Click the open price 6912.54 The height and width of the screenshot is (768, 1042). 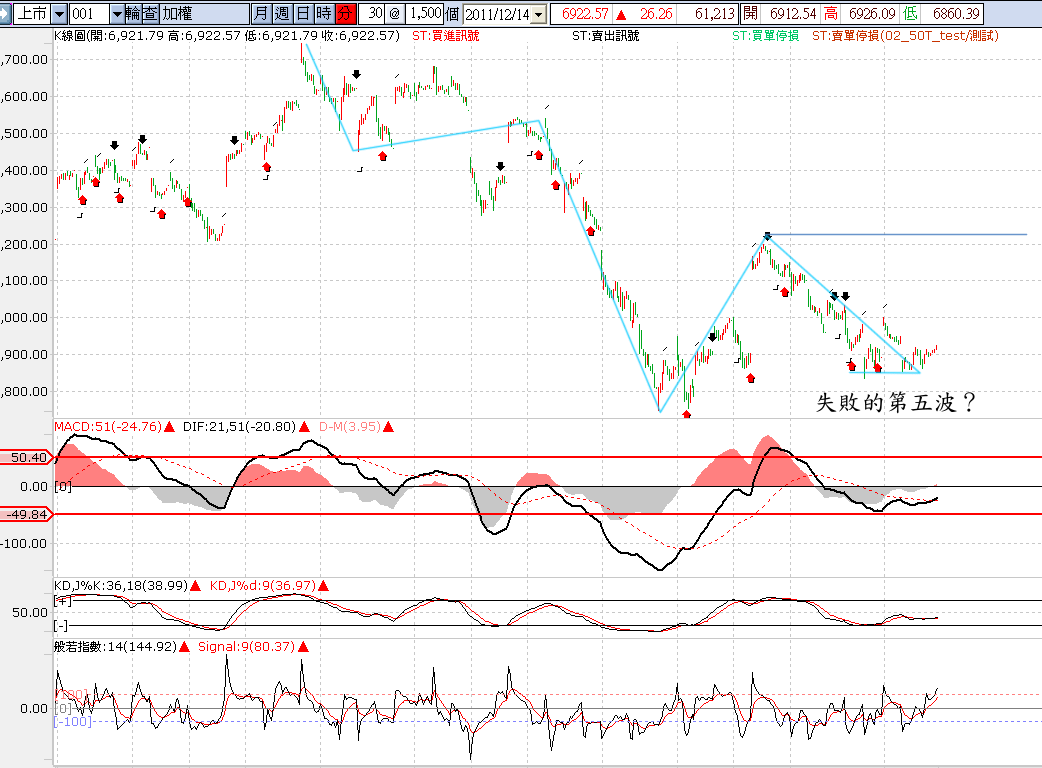pyautogui.click(x=793, y=13)
